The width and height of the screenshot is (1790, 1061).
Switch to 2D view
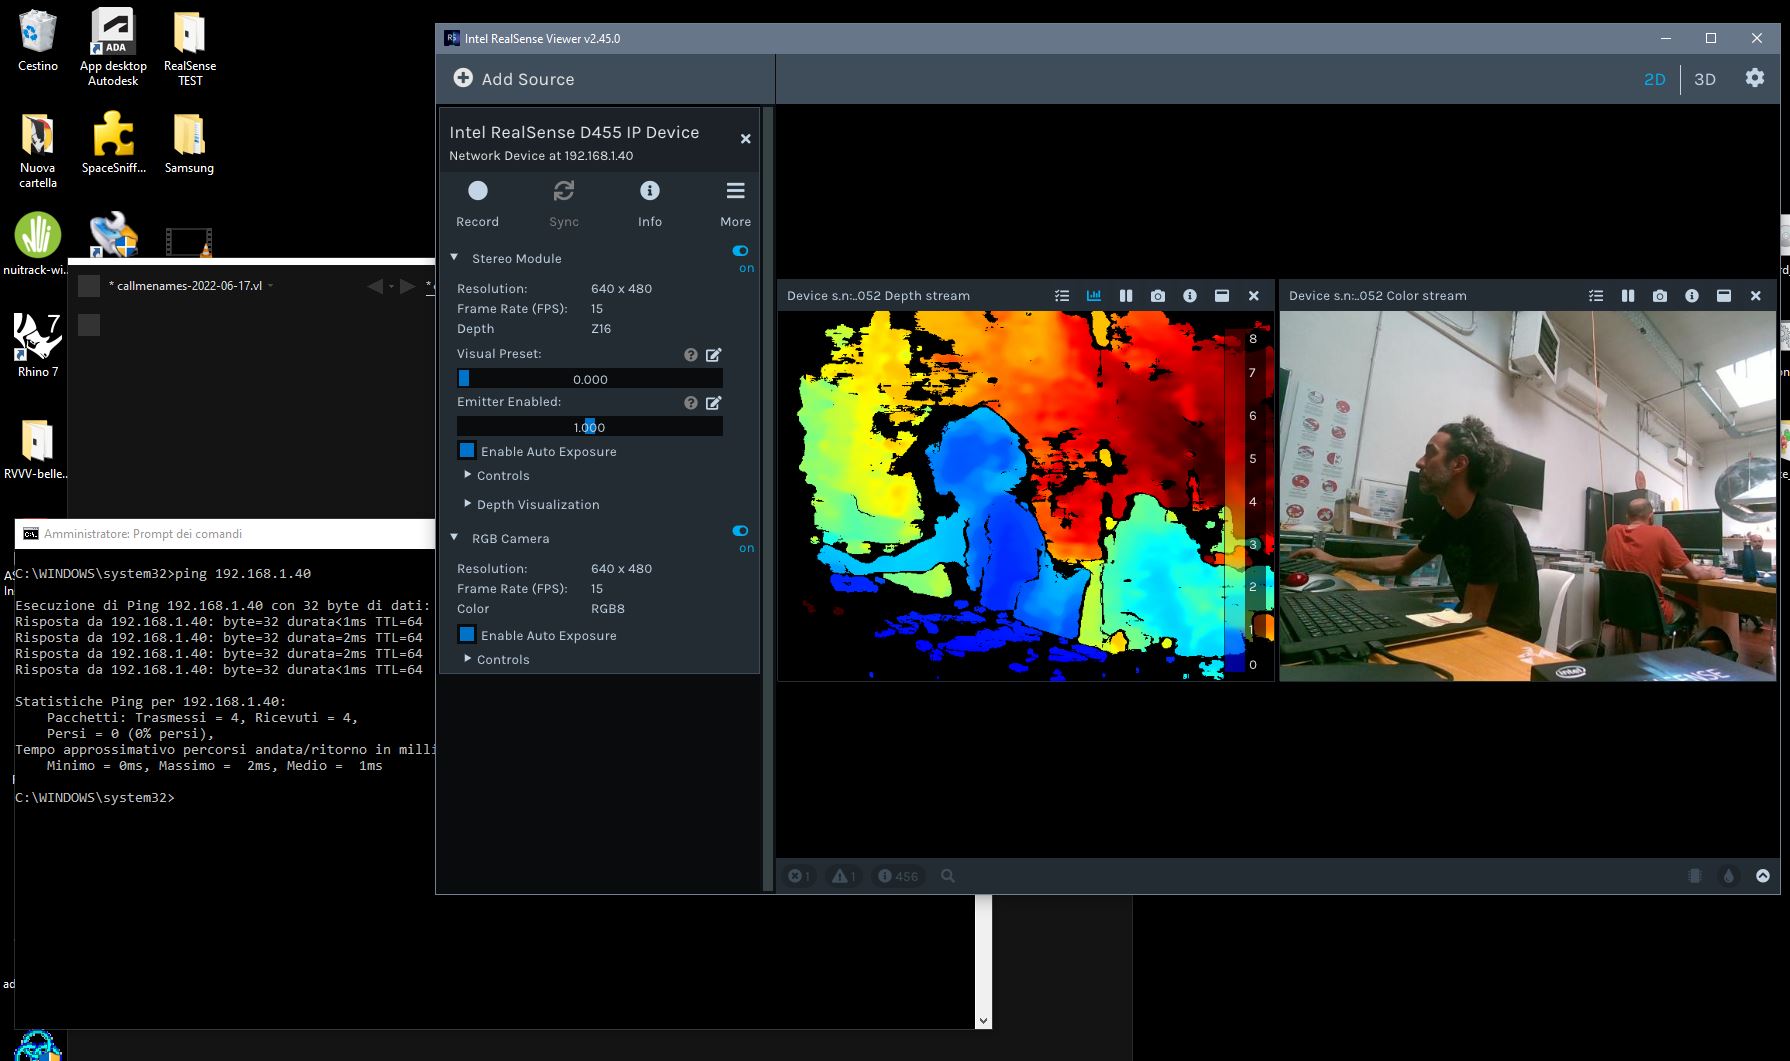(x=1655, y=79)
